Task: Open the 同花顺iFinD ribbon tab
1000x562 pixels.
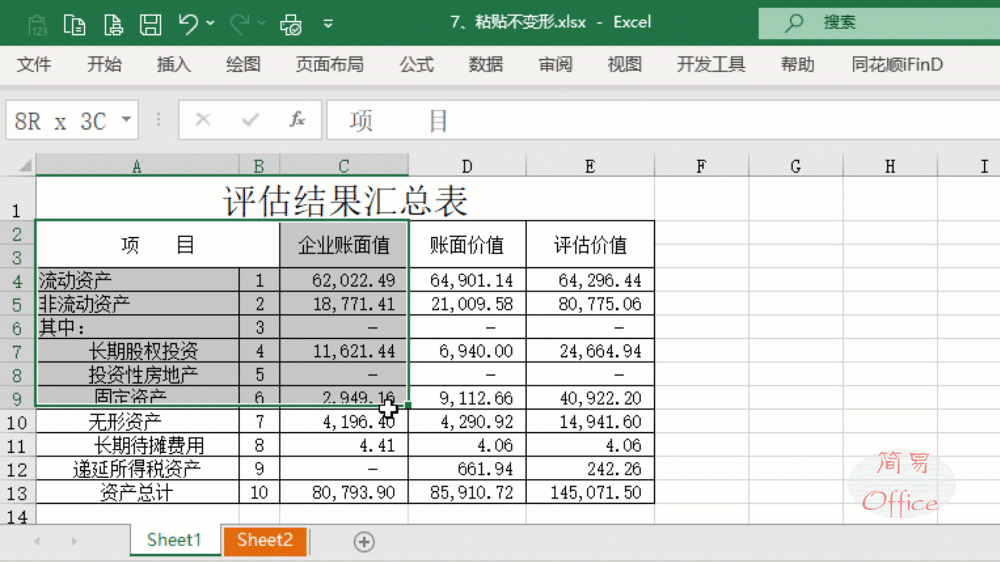Action: (x=897, y=64)
